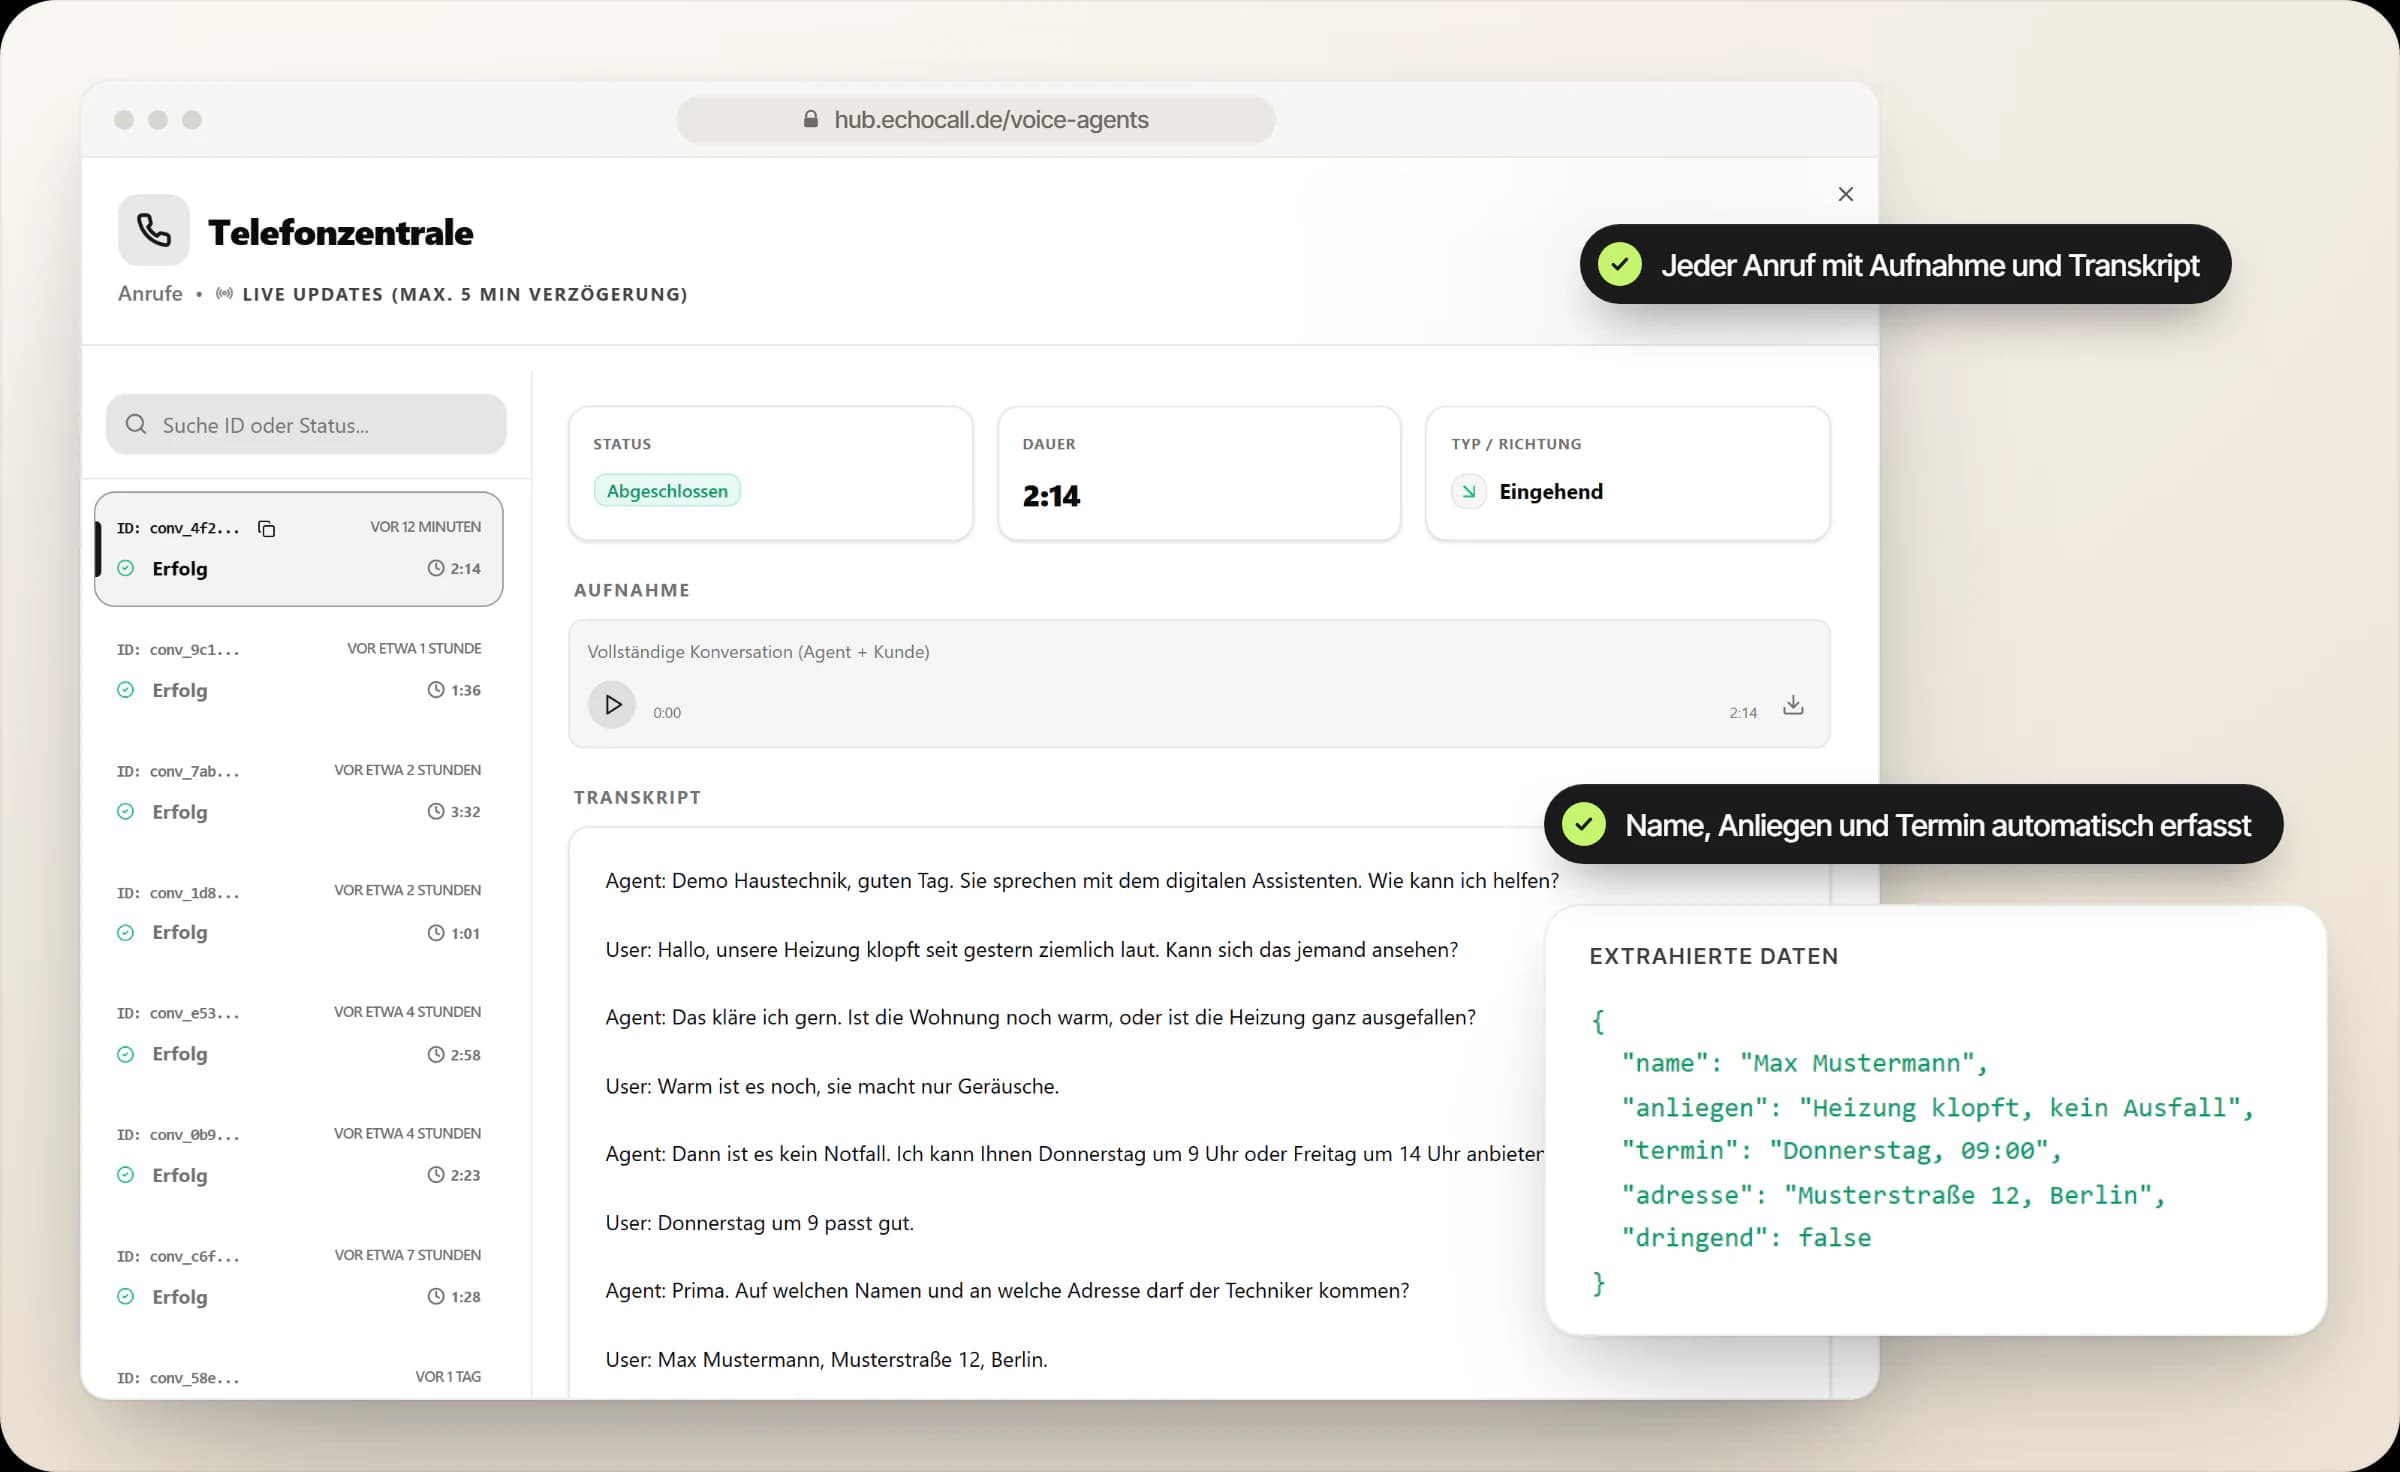Click the Anrufe breadcrumb label
This screenshot has height=1472, width=2400.
pos(150,293)
